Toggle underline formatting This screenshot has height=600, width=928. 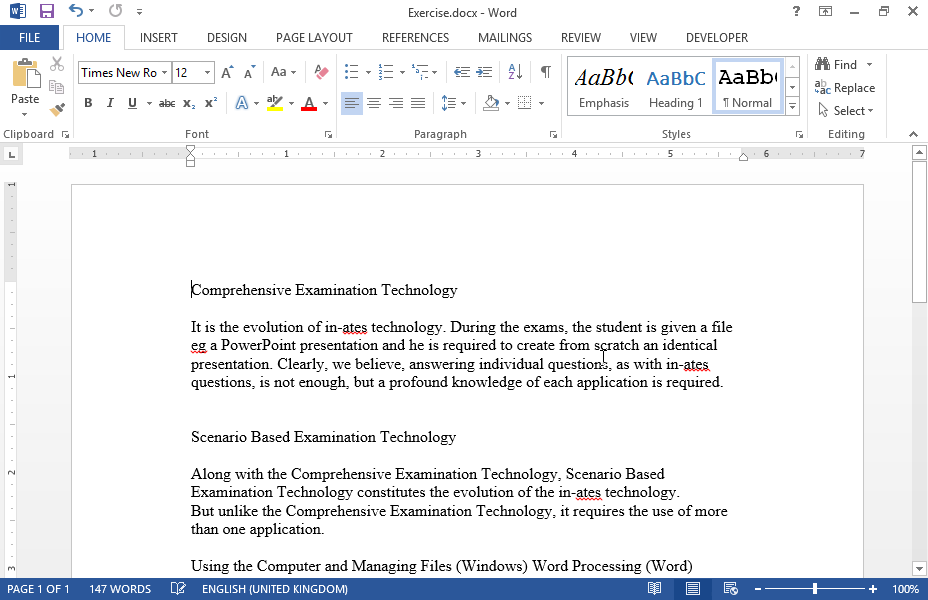click(132, 103)
